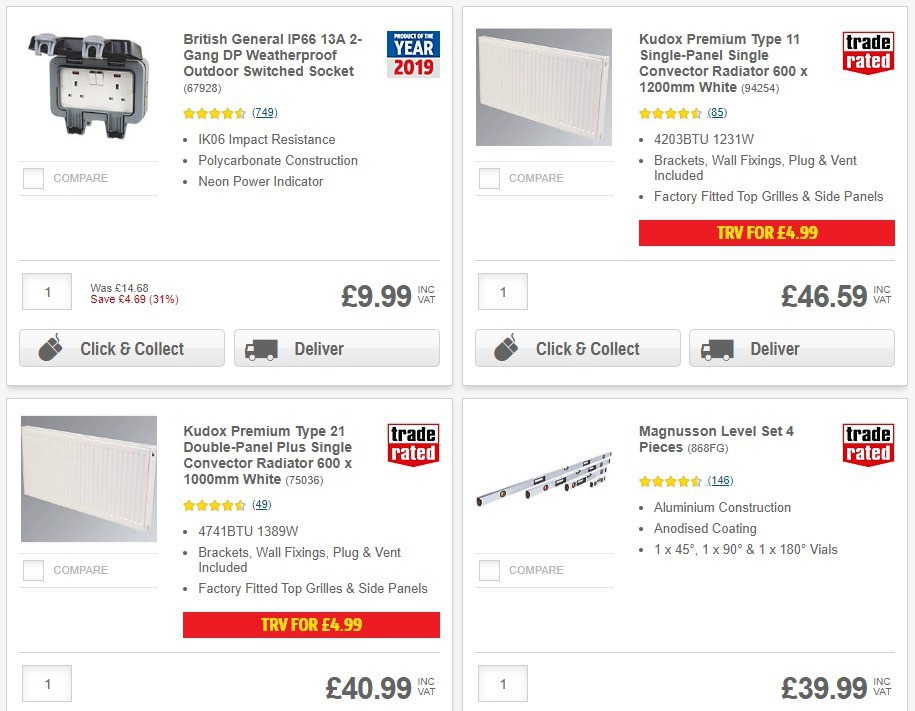The width and height of the screenshot is (915, 711).
Task: Click the red TRV FOR £4.99 banner
Action: point(766,232)
